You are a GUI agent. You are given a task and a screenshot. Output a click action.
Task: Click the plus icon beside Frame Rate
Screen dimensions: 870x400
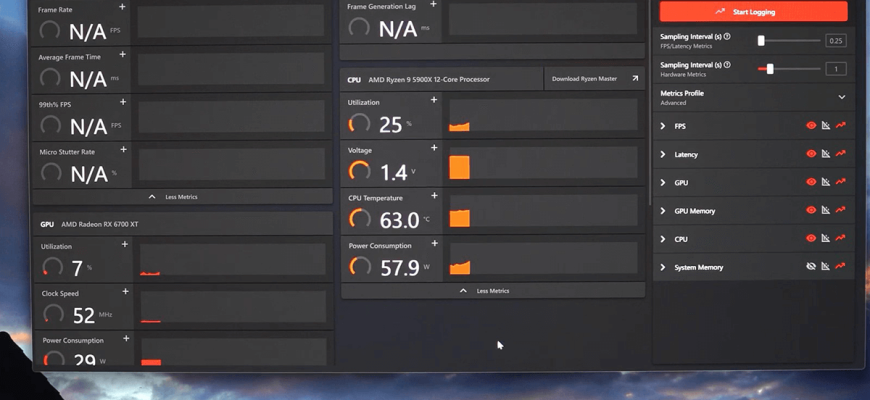click(x=123, y=8)
